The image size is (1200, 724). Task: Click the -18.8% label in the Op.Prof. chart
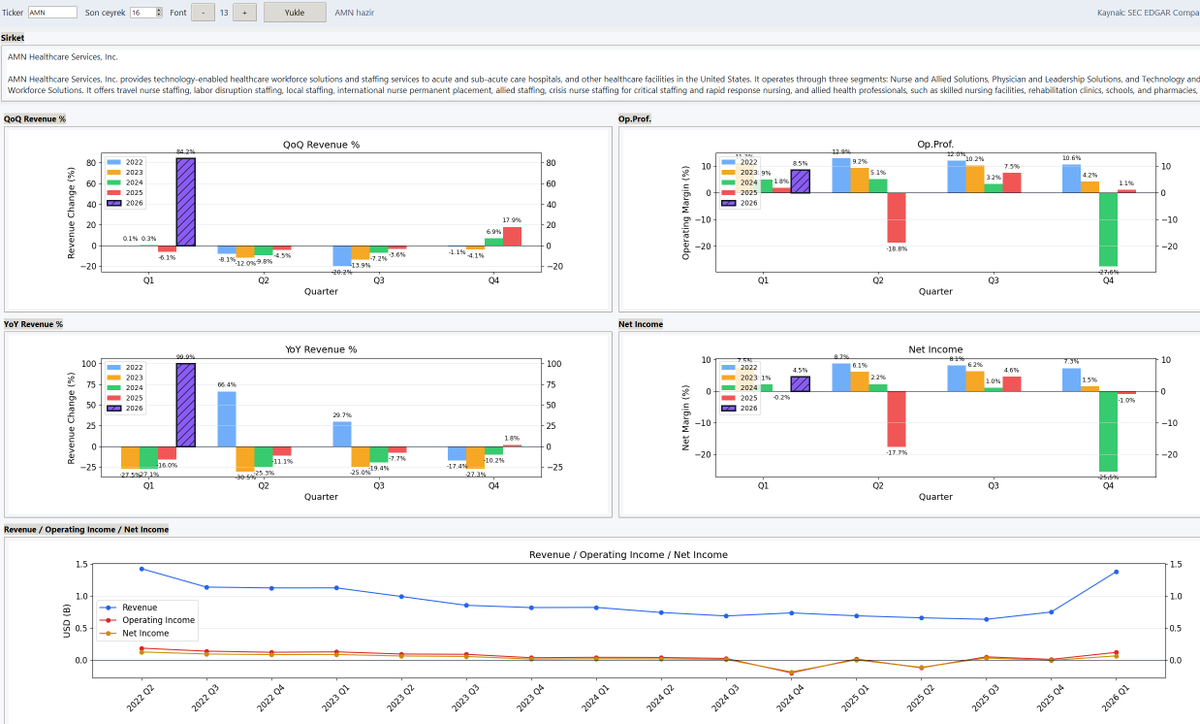click(x=896, y=249)
